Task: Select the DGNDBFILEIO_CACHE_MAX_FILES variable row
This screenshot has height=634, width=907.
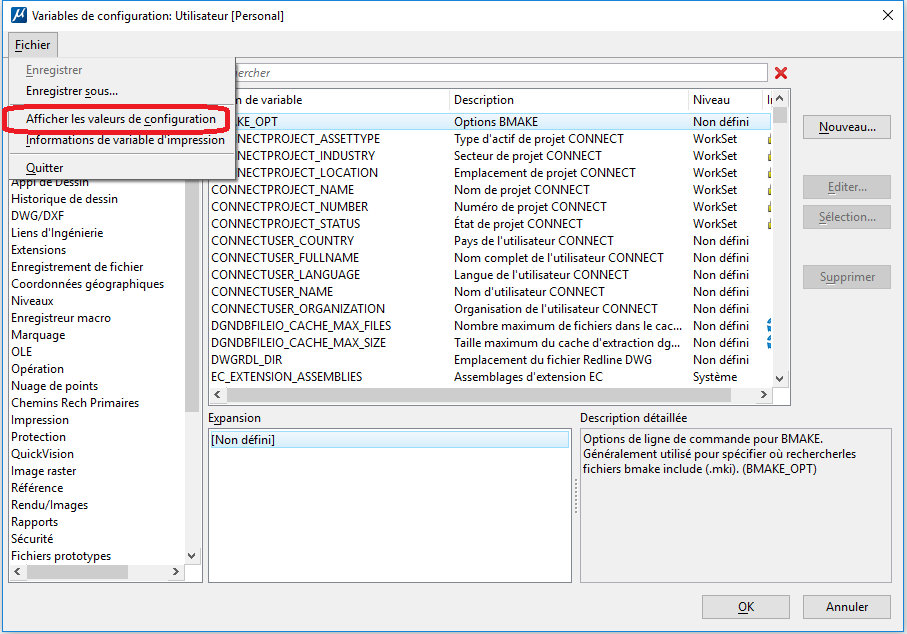Action: [490, 326]
